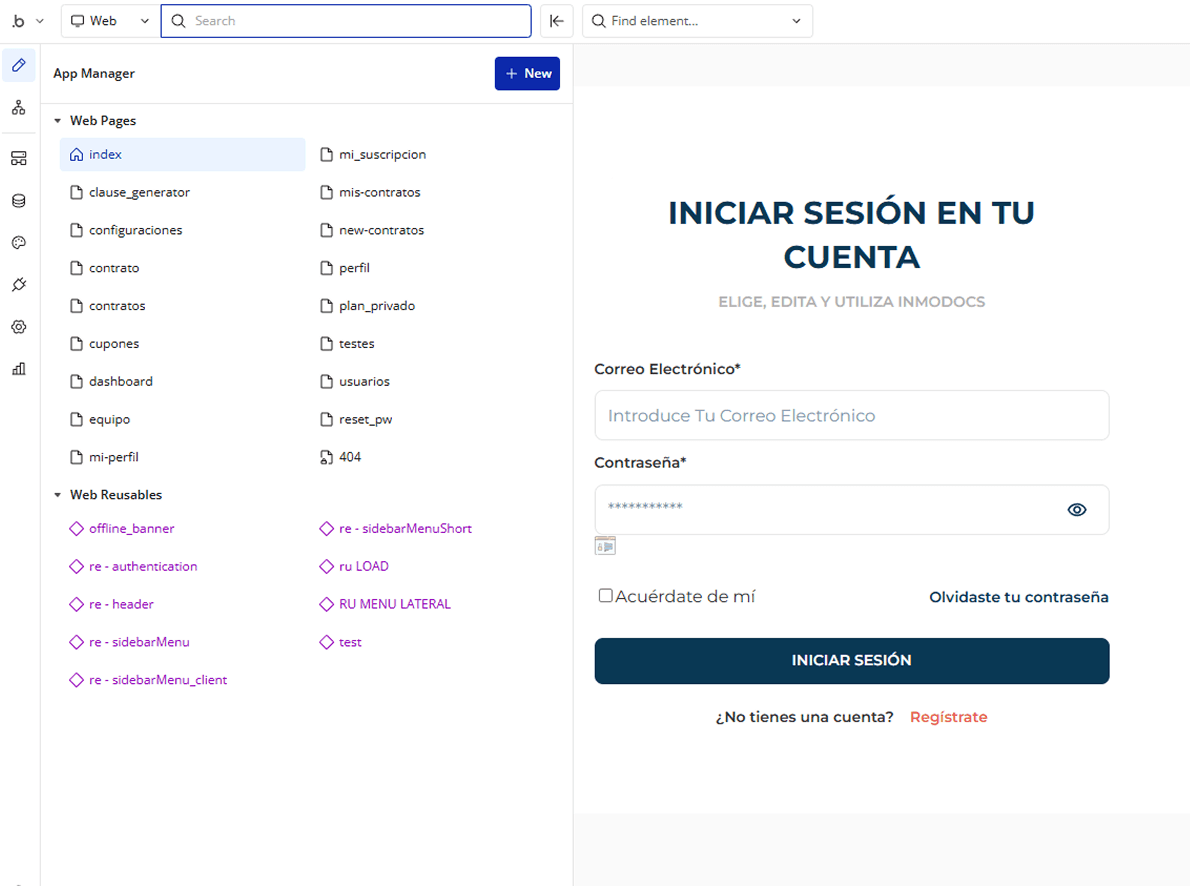Click the page icon next to dashboard
This screenshot has width=1190, height=886.
coord(76,381)
